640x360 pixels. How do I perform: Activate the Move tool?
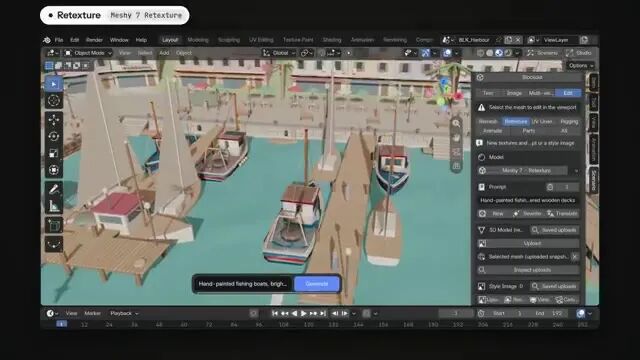pos(53,120)
